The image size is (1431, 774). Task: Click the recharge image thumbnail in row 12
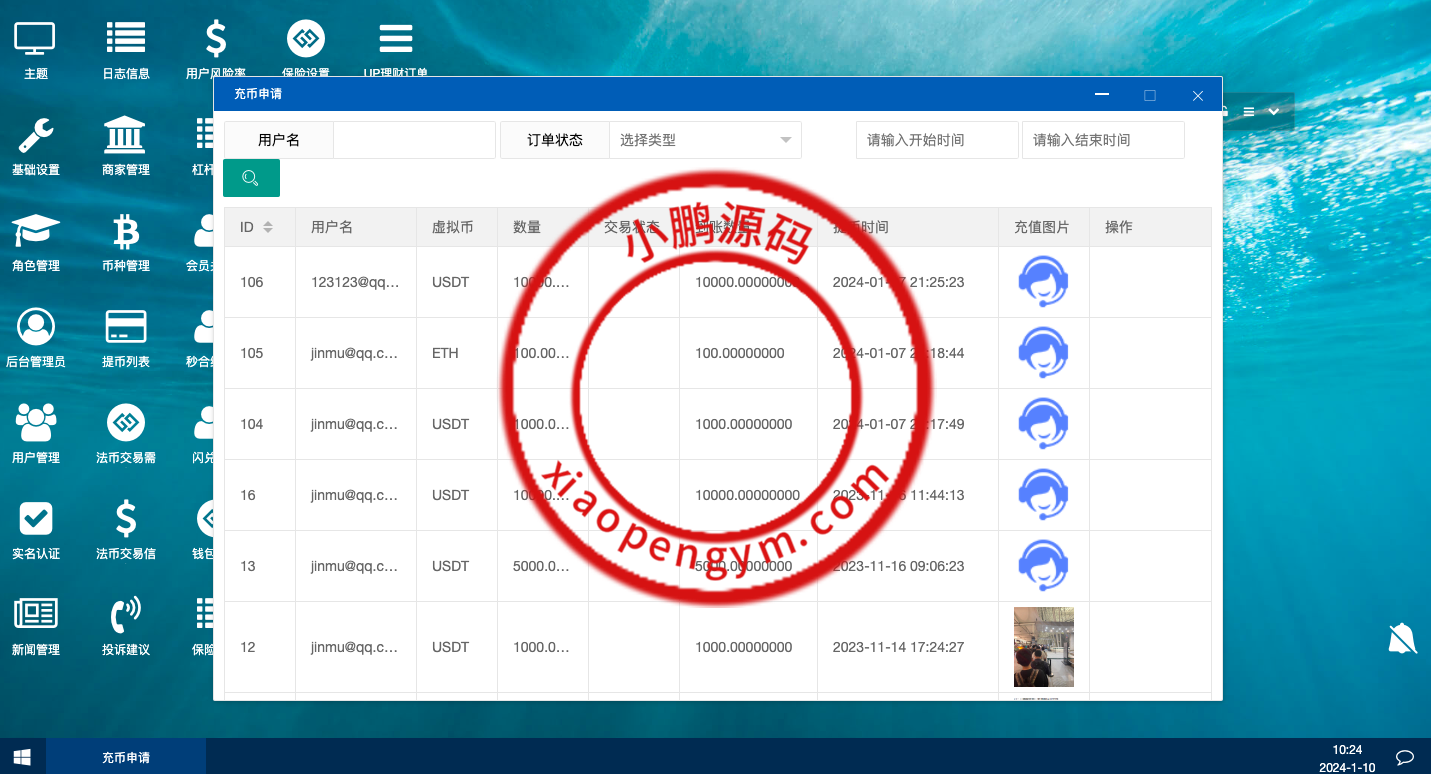pyautogui.click(x=1043, y=647)
